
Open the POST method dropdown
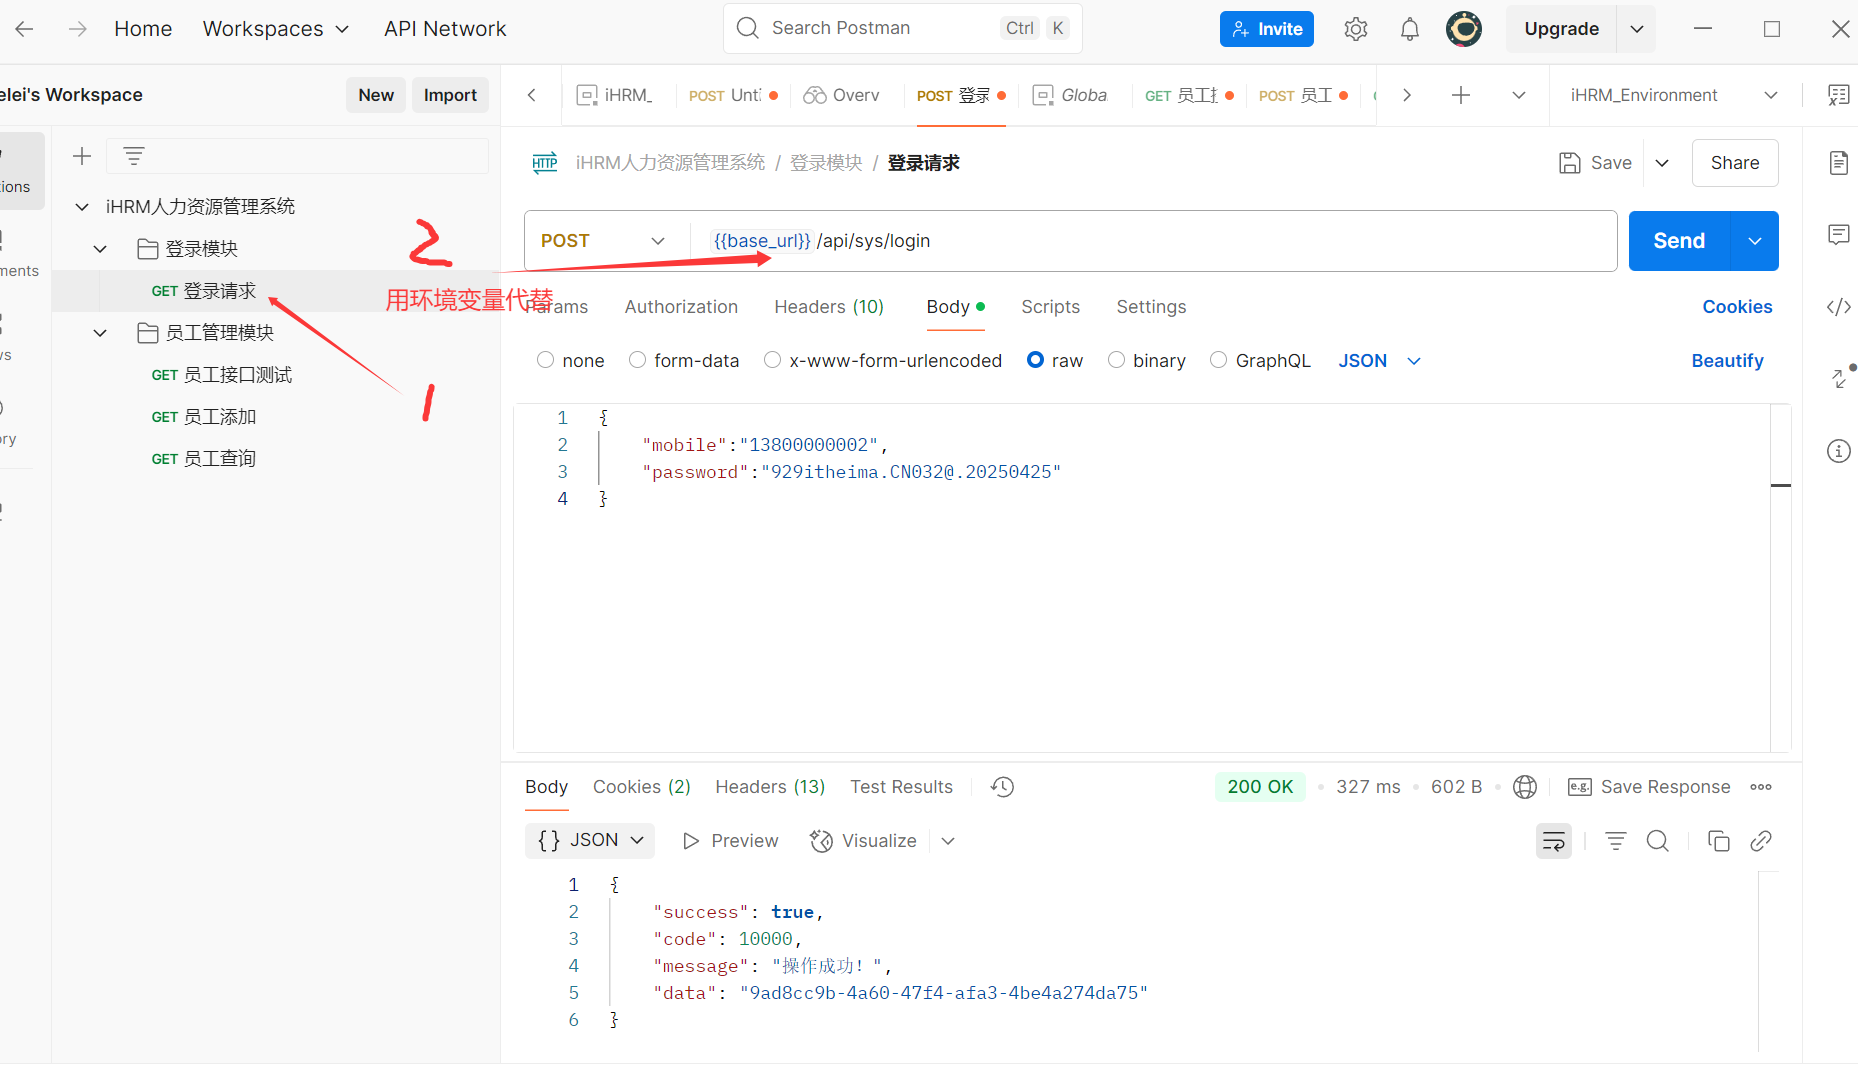pyautogui.click(x=603, y=241)
